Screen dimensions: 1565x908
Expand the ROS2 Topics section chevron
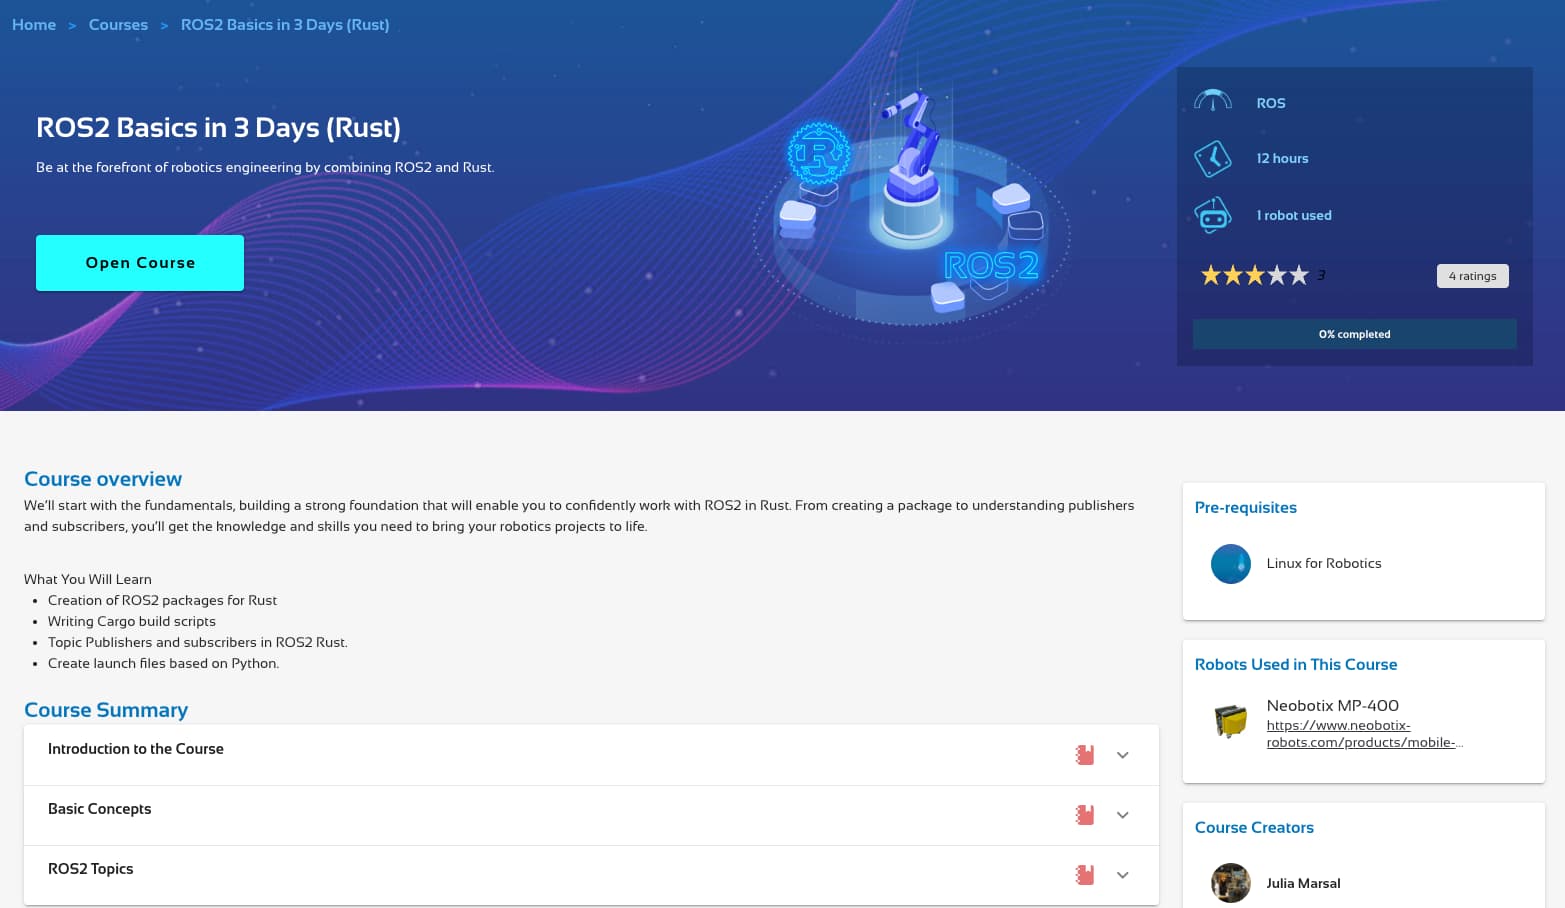click(x=1123, y=875)
